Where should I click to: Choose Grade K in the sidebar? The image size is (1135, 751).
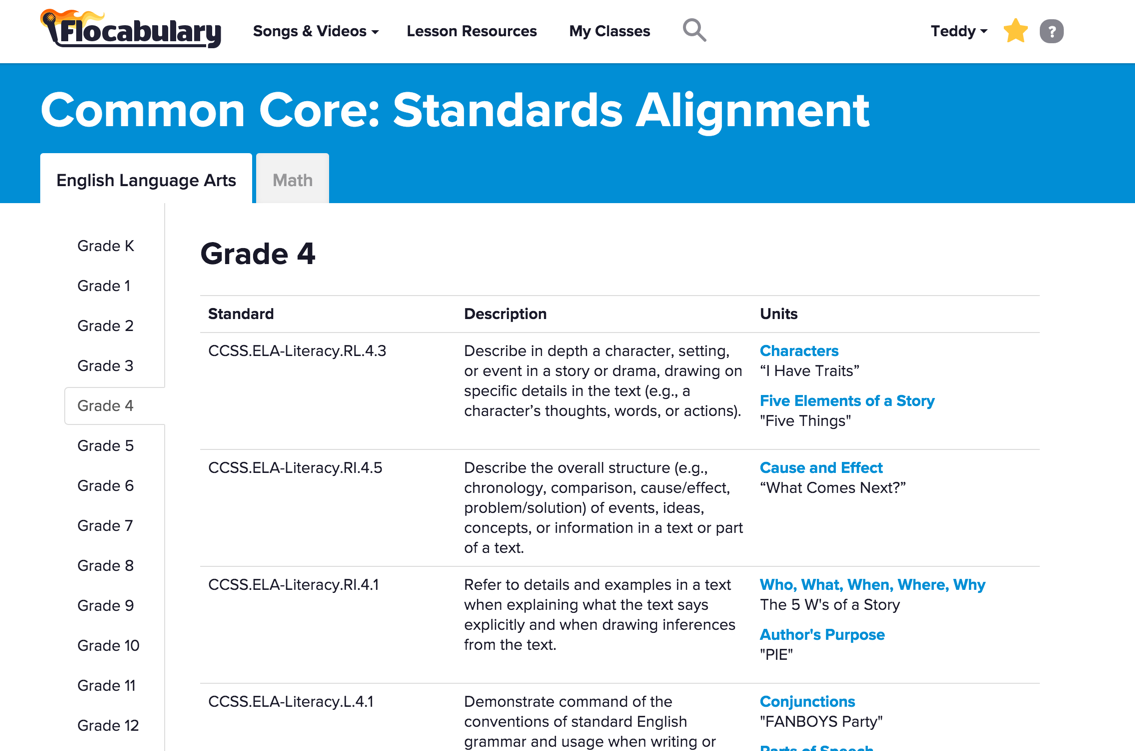pos(106,246)
